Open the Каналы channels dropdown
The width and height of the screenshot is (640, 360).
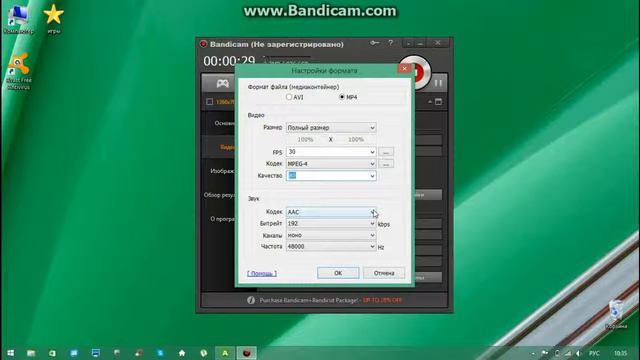click(331, 235)
